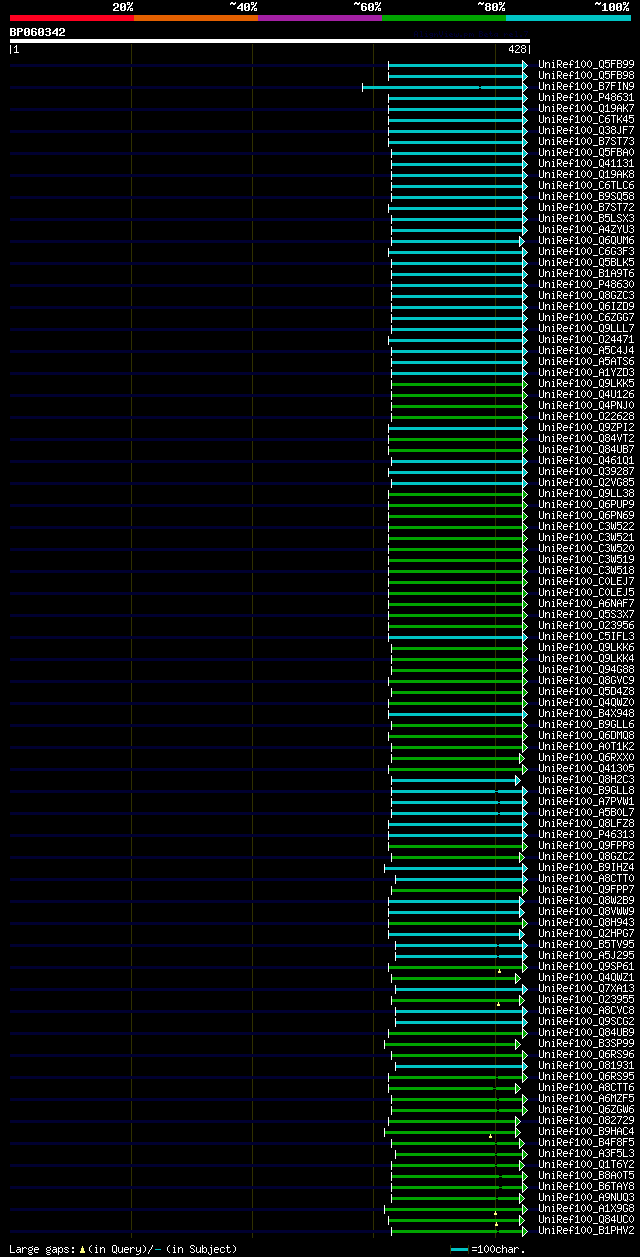This screenshot has width=640, height=1257.
Task: Select hit UniRef100_A5C4J4
Action: coord(586,351)
